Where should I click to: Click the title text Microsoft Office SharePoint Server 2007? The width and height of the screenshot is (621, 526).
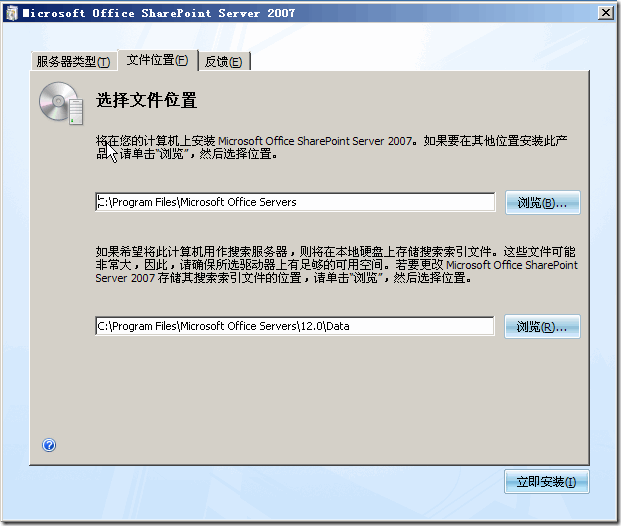pos(158,13)
